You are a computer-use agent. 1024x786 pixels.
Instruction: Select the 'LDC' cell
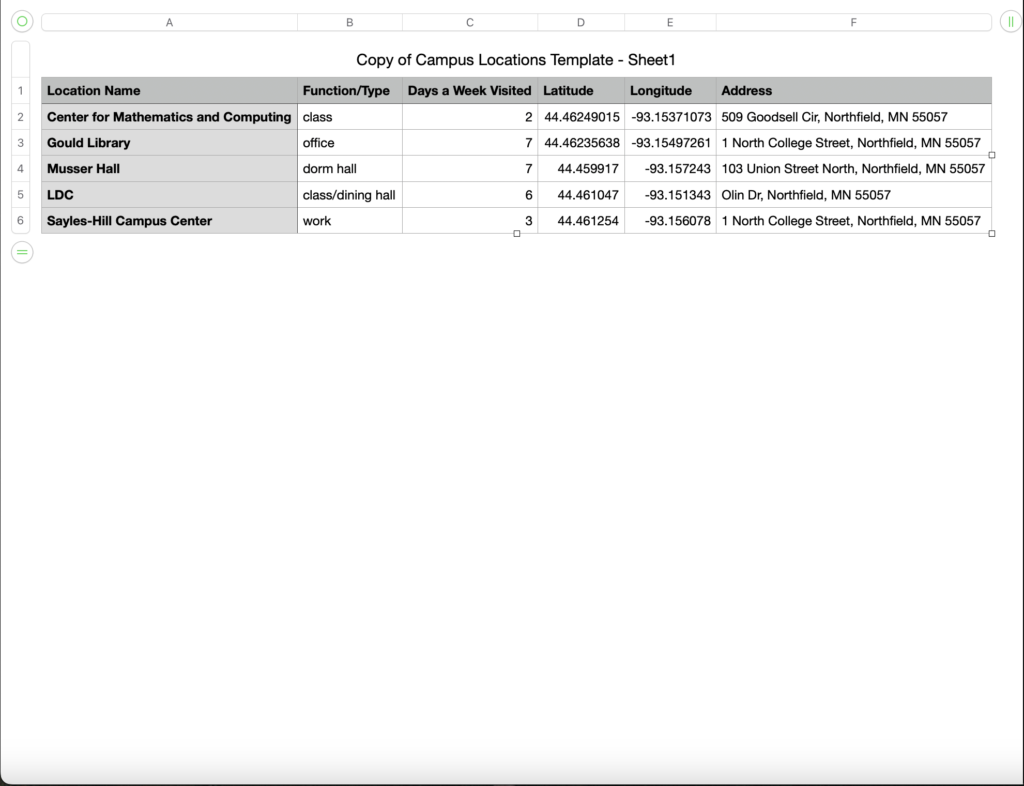[169, 195]
